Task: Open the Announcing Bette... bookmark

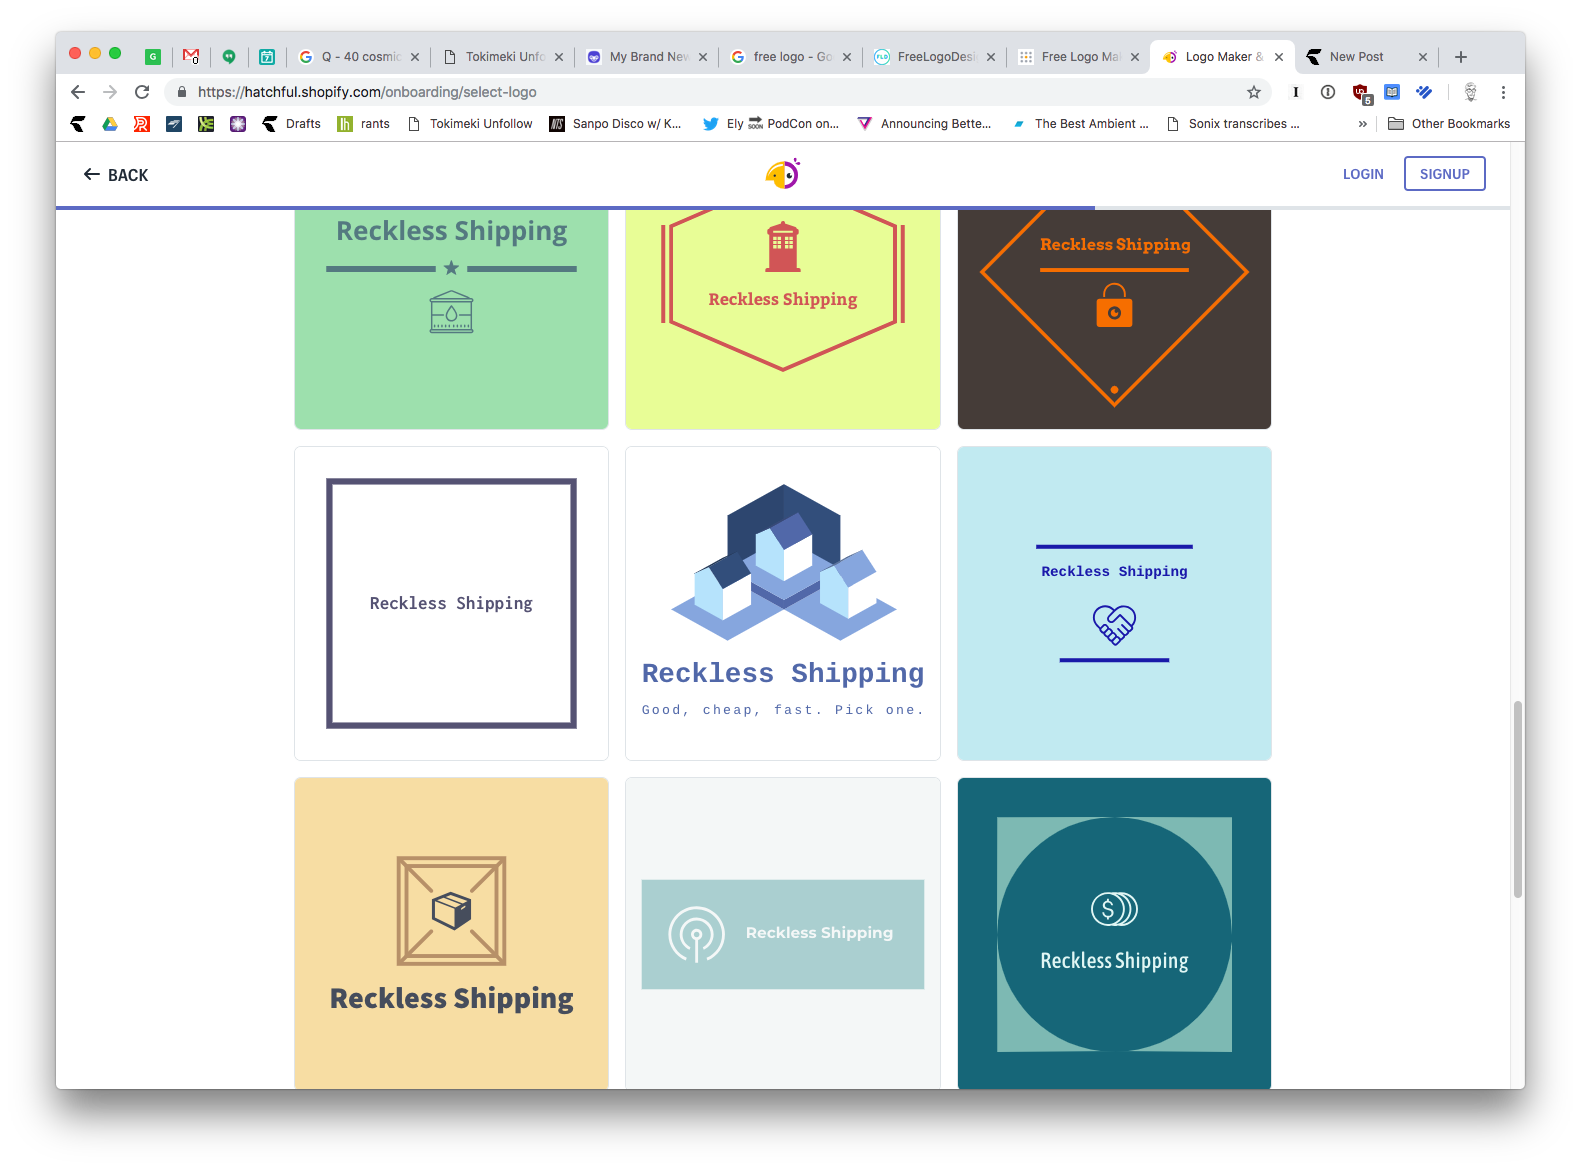Action: pyautogui.click(x=925, y=124)
